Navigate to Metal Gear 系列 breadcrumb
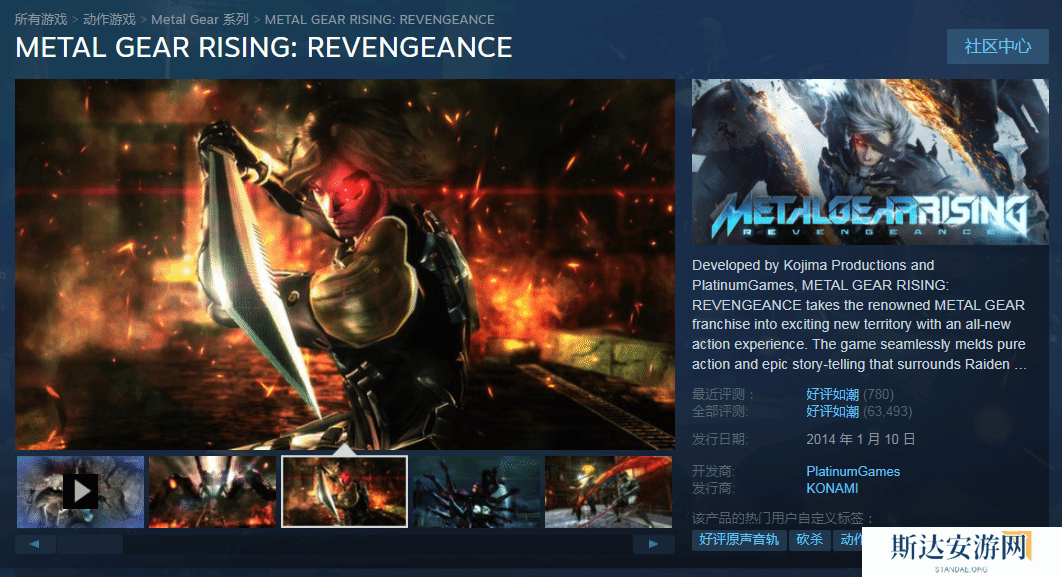The width and height of the screenshot is (1062, 577). pos(200,19)
